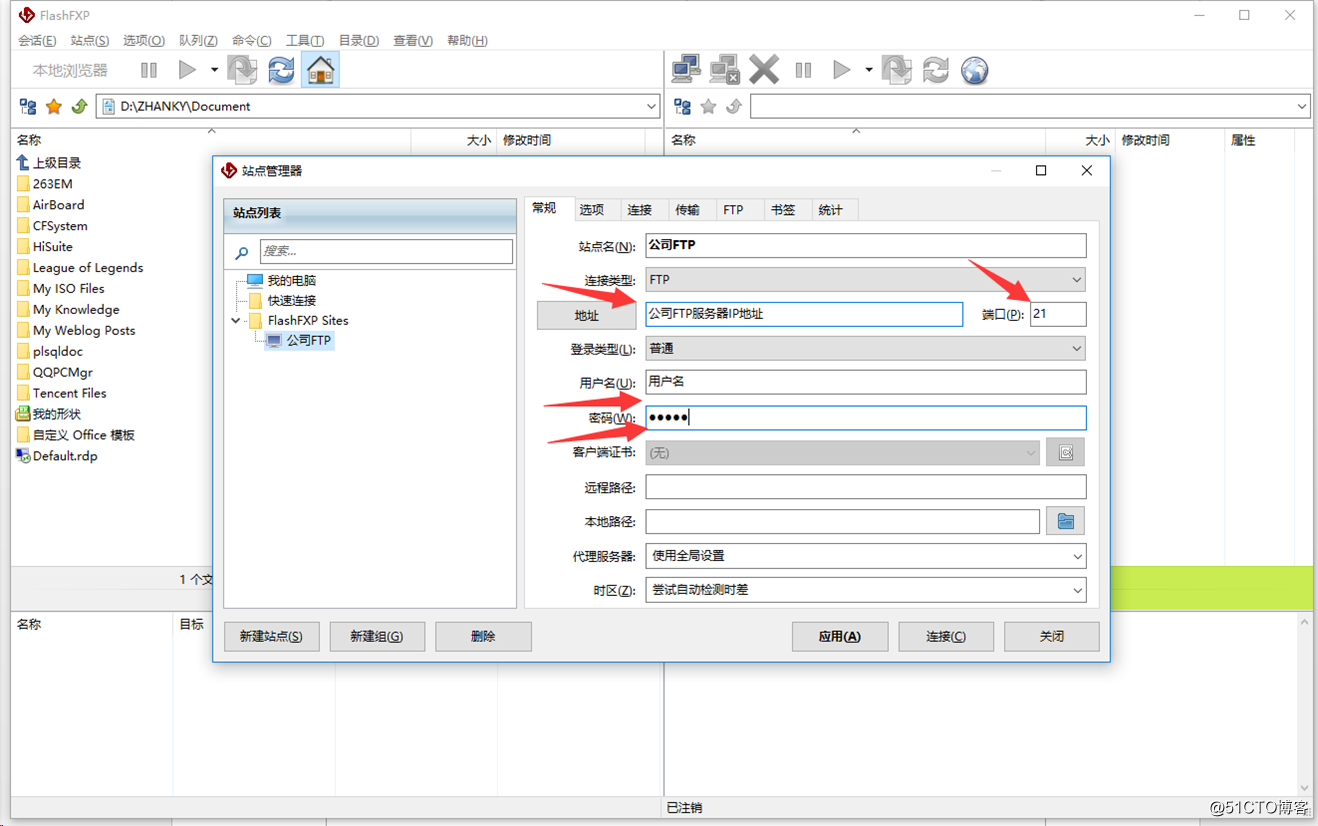Click the search magnifier icon in site list
Screen dimensions: 1318x826
coord(241,252)
